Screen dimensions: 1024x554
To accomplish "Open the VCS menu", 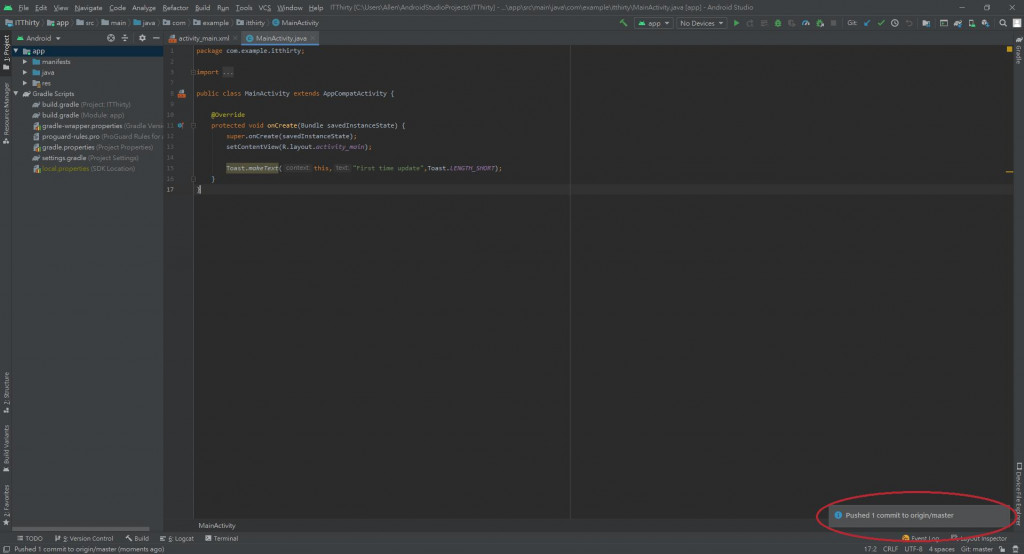I will [x=264, y=8].
